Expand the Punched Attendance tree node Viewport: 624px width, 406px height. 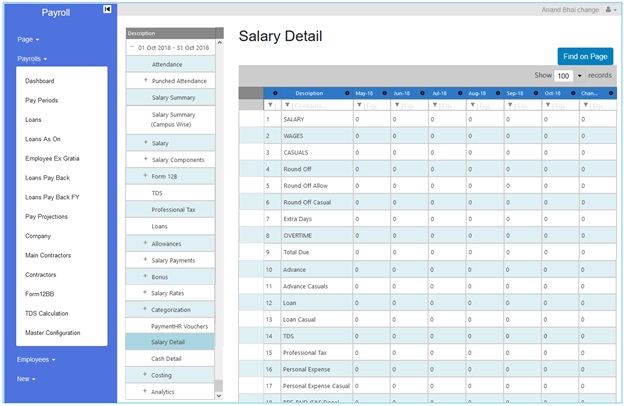pyautogui.click(x=146, y=79)
